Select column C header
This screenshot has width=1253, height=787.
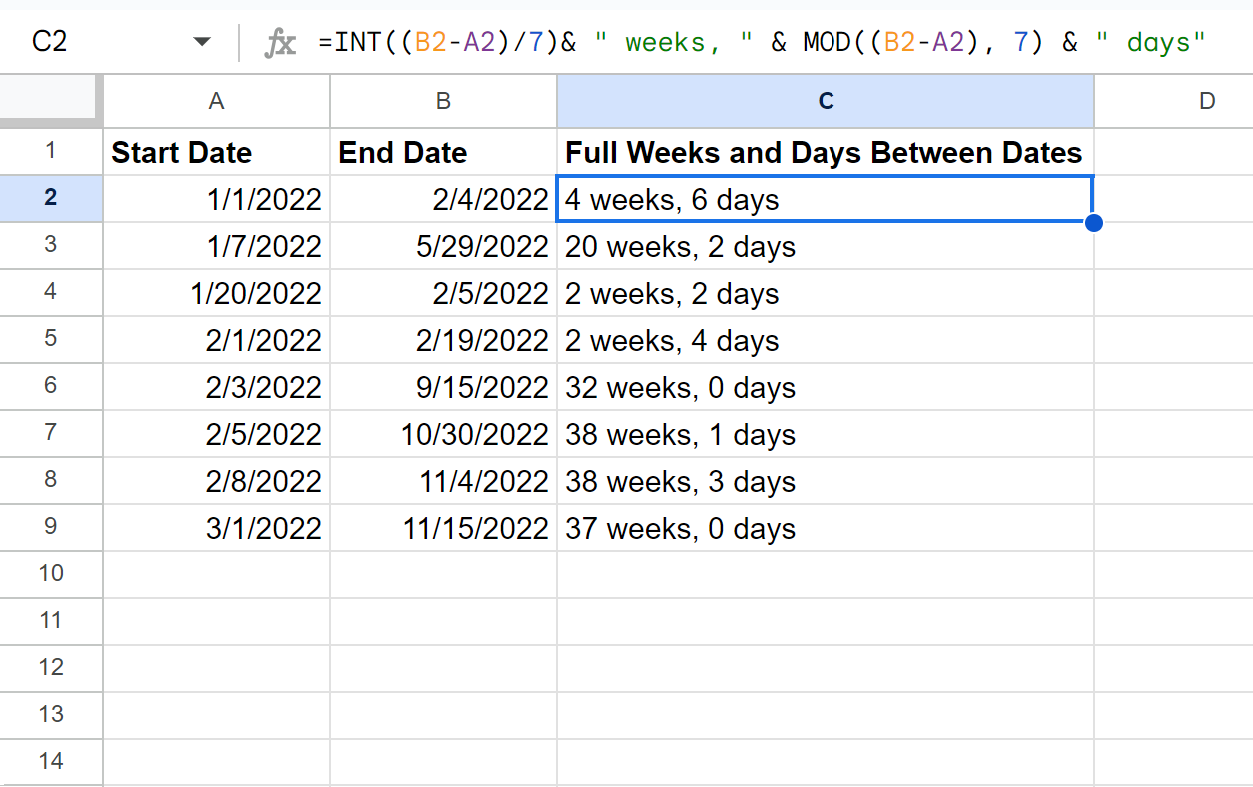(825, 101)
